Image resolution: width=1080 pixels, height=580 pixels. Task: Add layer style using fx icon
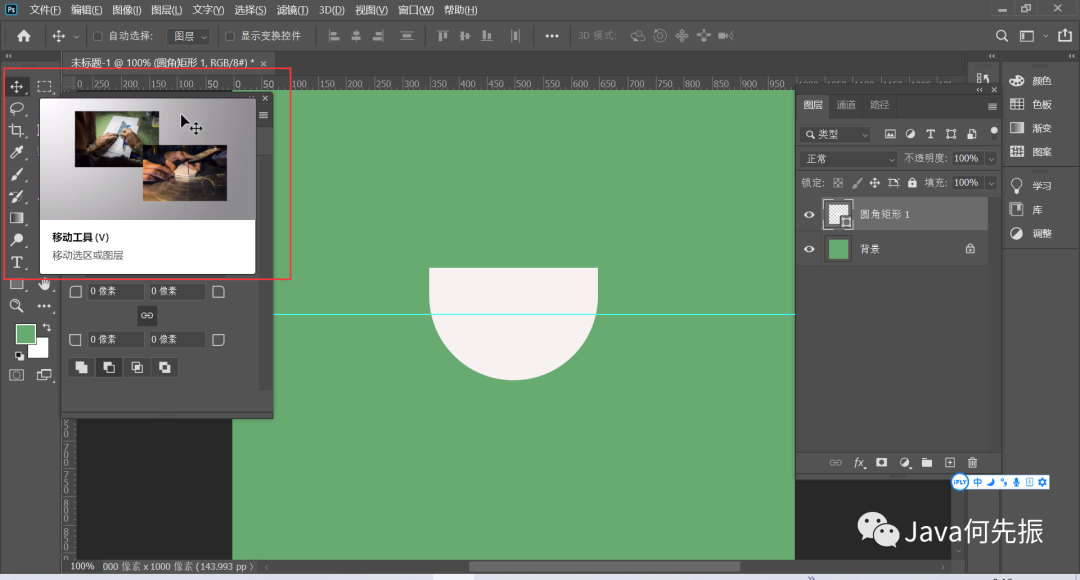pos(859,463)
